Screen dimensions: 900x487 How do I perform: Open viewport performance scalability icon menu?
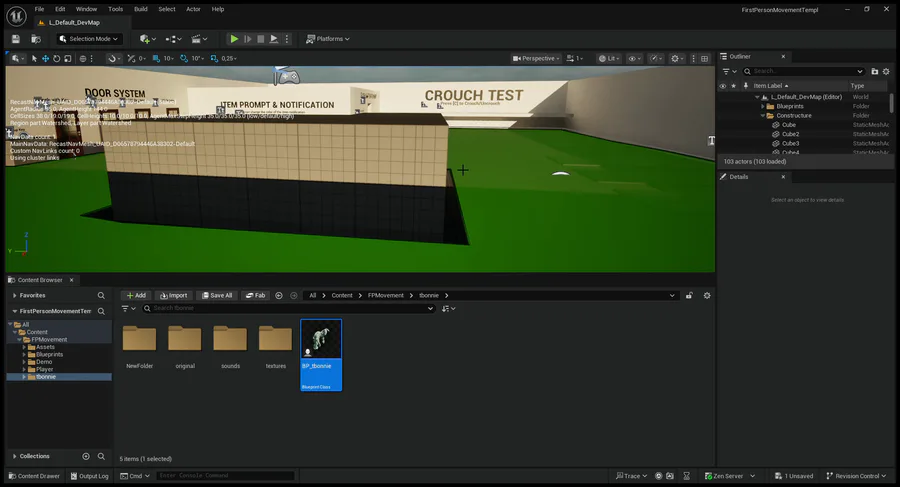coord(655,59)
